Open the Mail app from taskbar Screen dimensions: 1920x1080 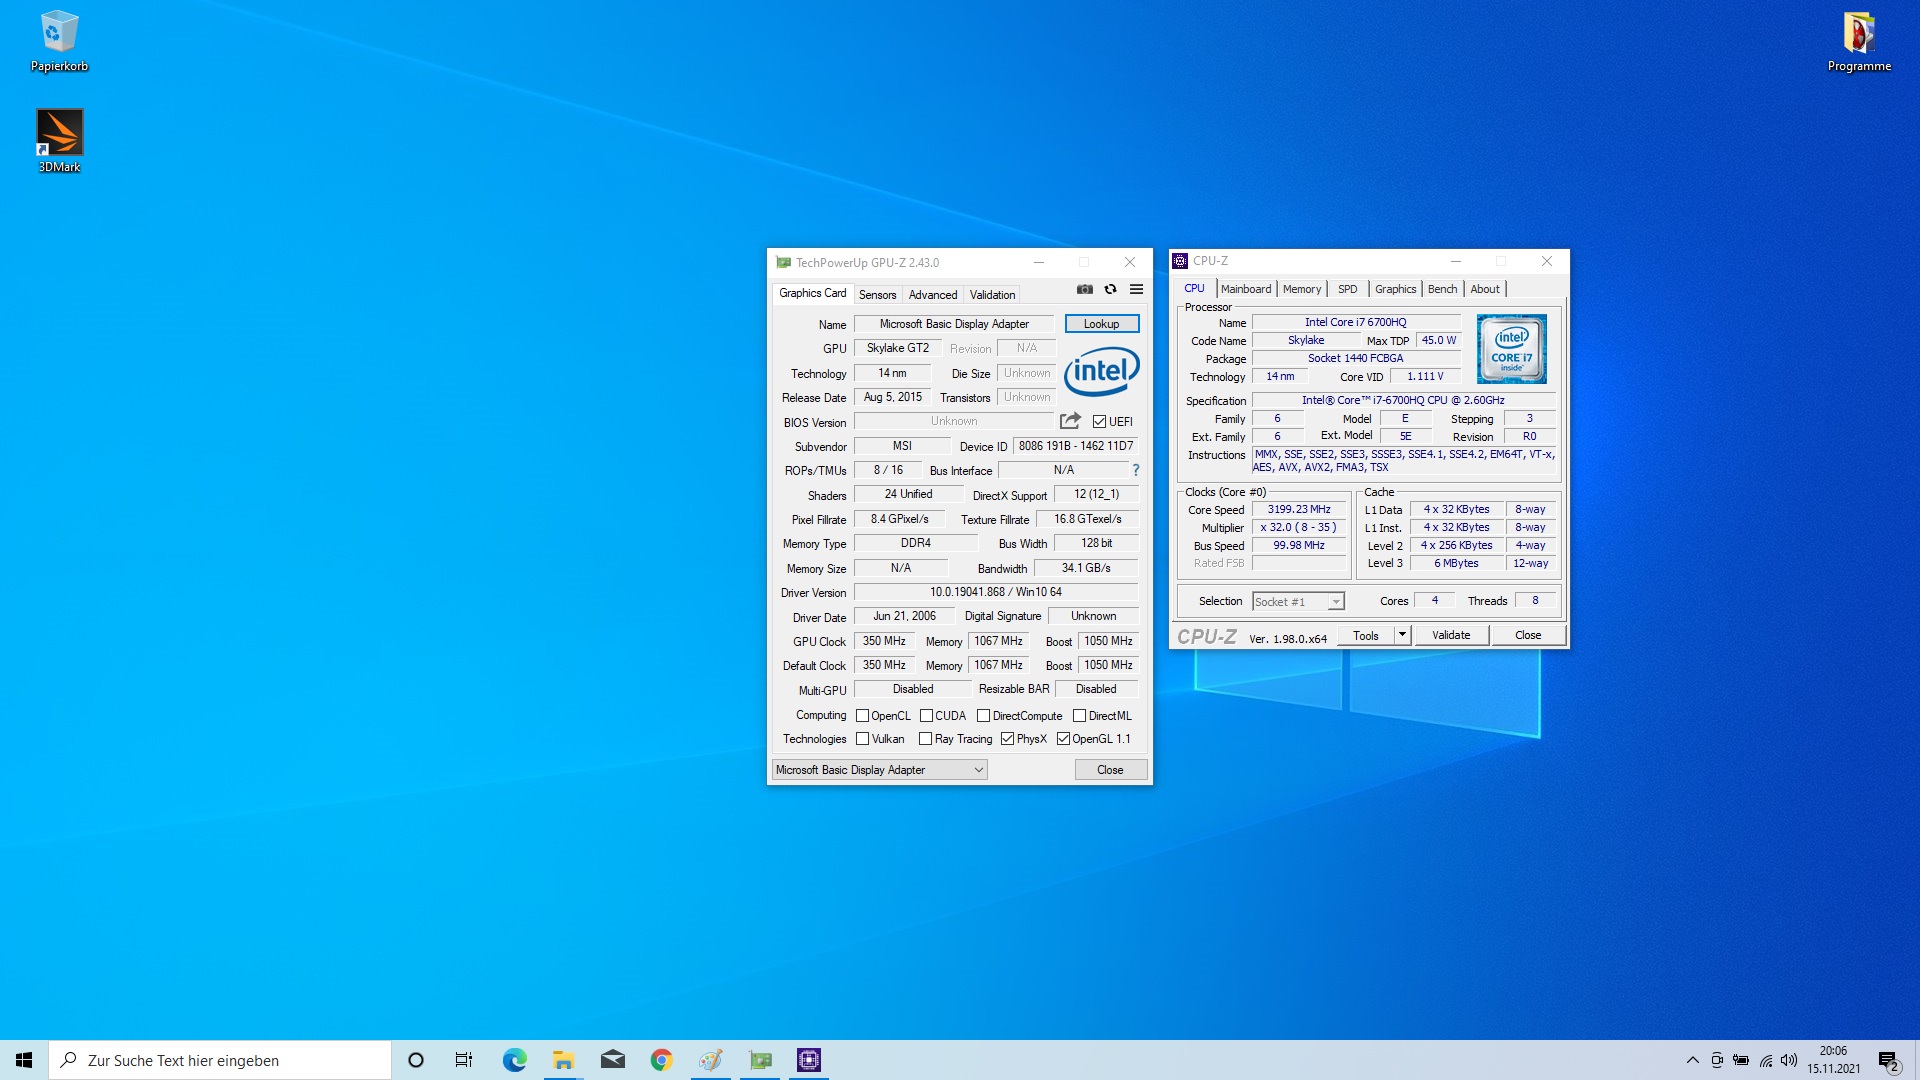[x=612, y=1060]
